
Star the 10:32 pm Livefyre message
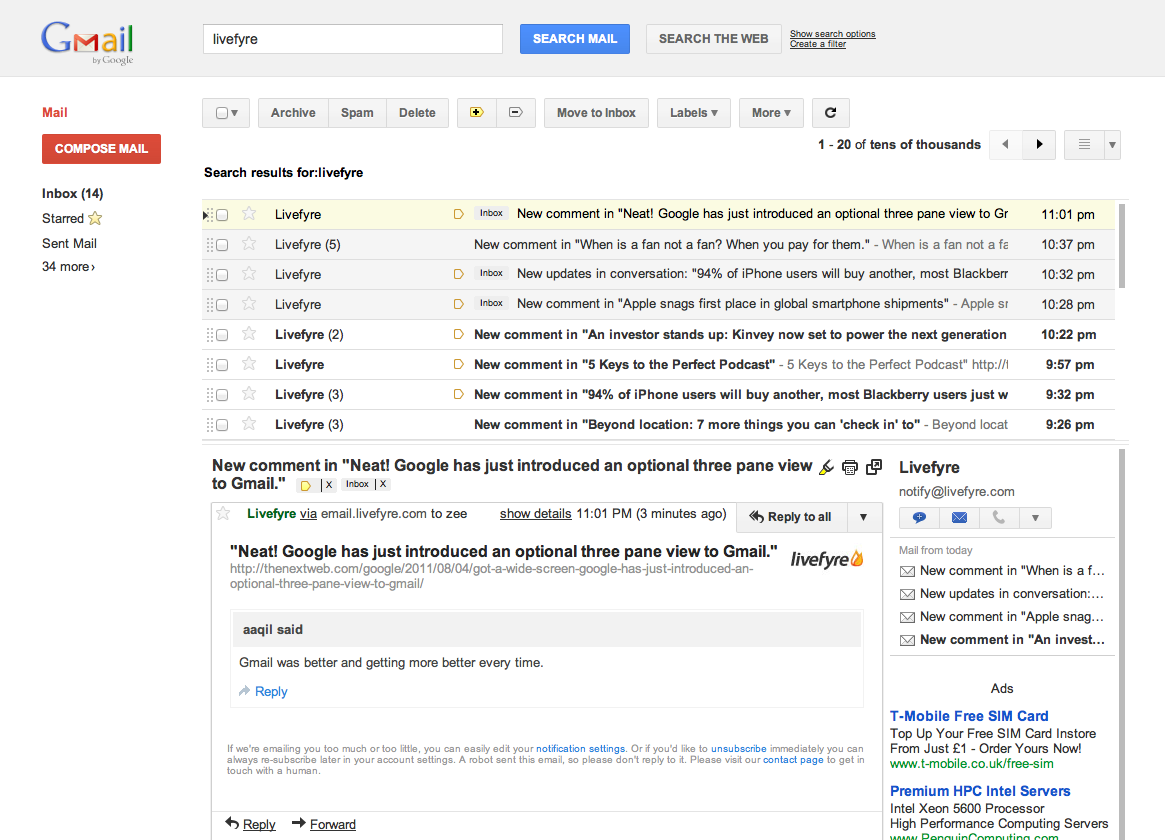click(249, 274)
